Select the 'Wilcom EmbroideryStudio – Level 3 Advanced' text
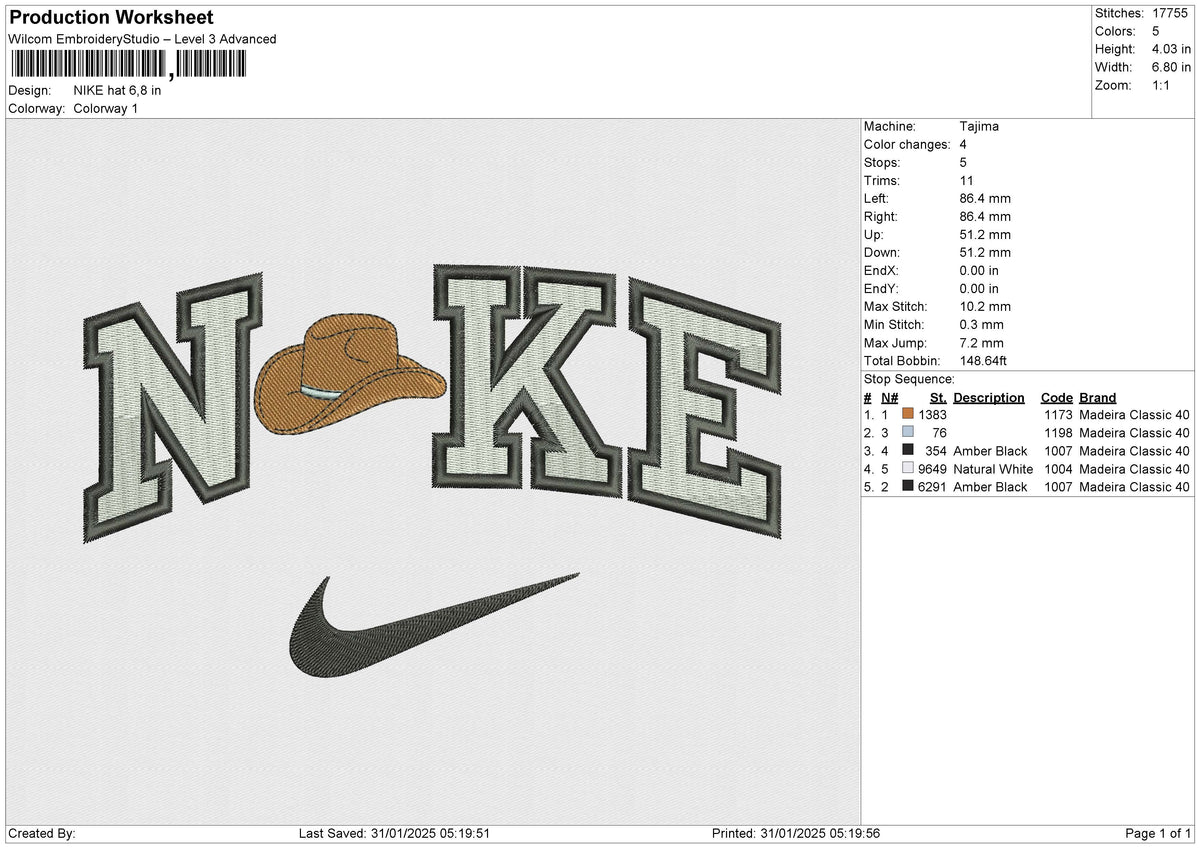 point(142,39)
